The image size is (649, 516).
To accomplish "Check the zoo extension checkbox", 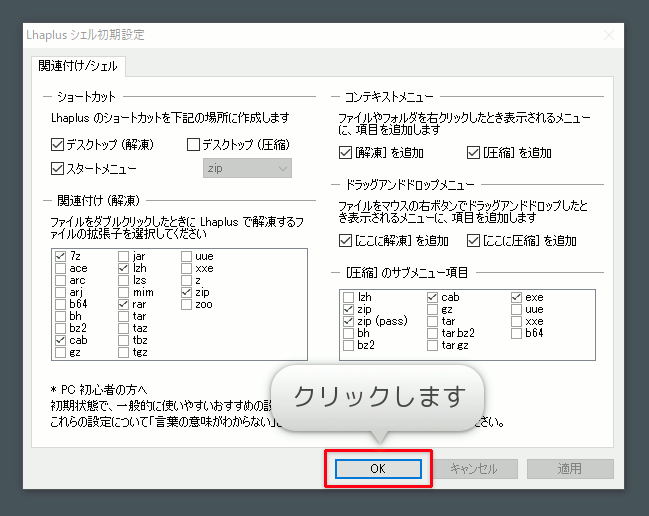I will [186, 305].
